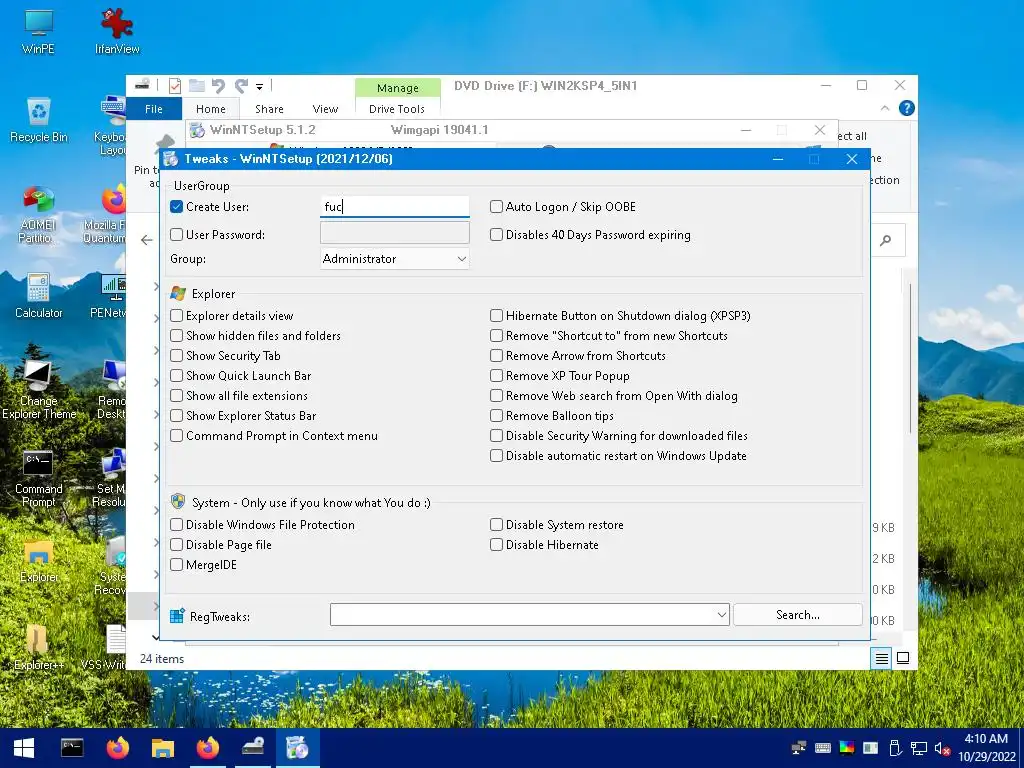
Task: Open File Explorer from the taskbar
Action: pyautogui.click(x=163, y=748)
